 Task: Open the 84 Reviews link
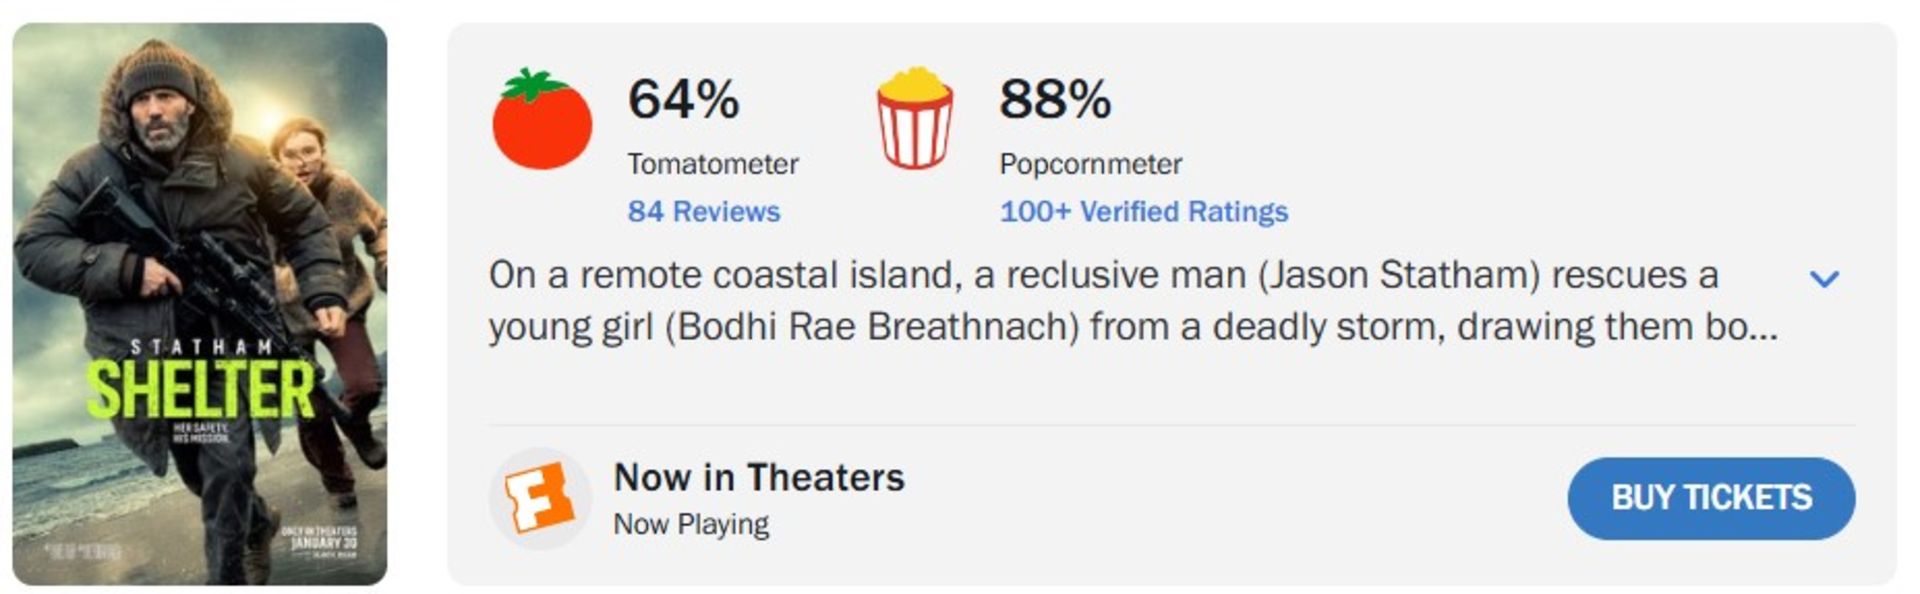coord(703,212)
